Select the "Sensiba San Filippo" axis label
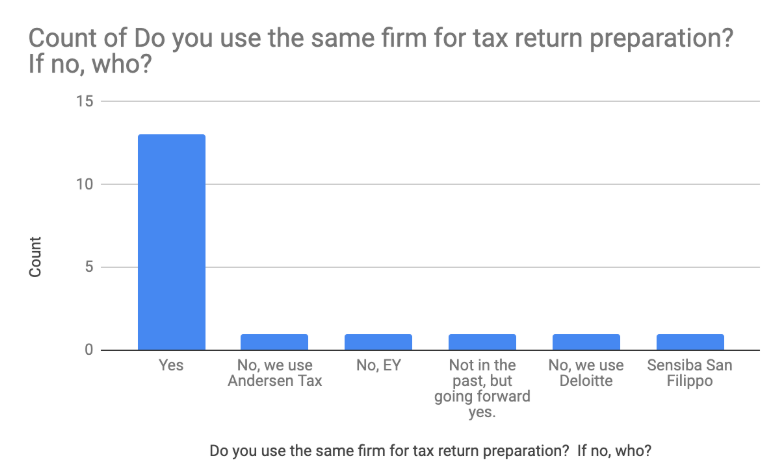 click(x=690, y=373)
